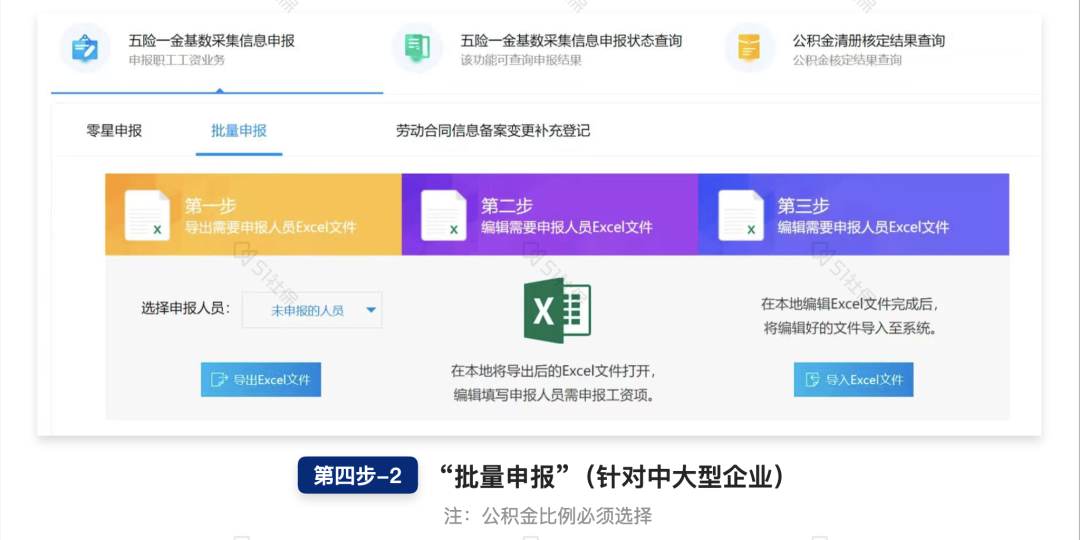
Task: Click the 第三步 Excel file icon
Action: (741, 215)
